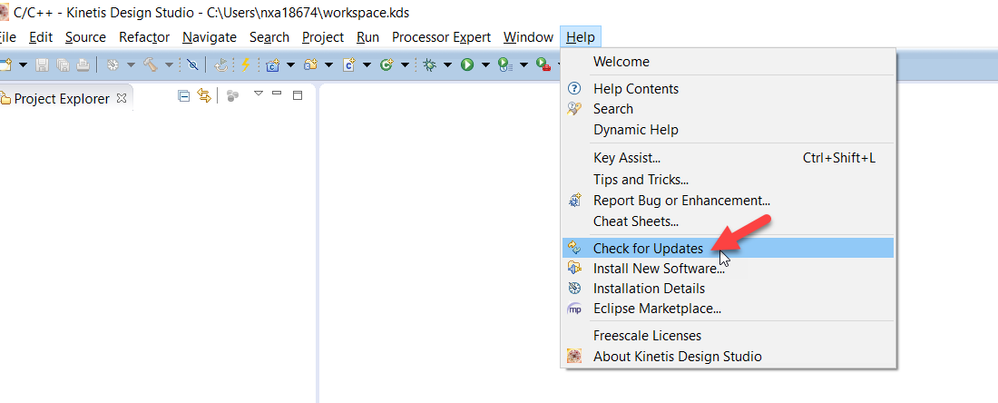Viewport: 998px width, 403px height.
Task: Click the green Run button icon
Action: point(466,65)
